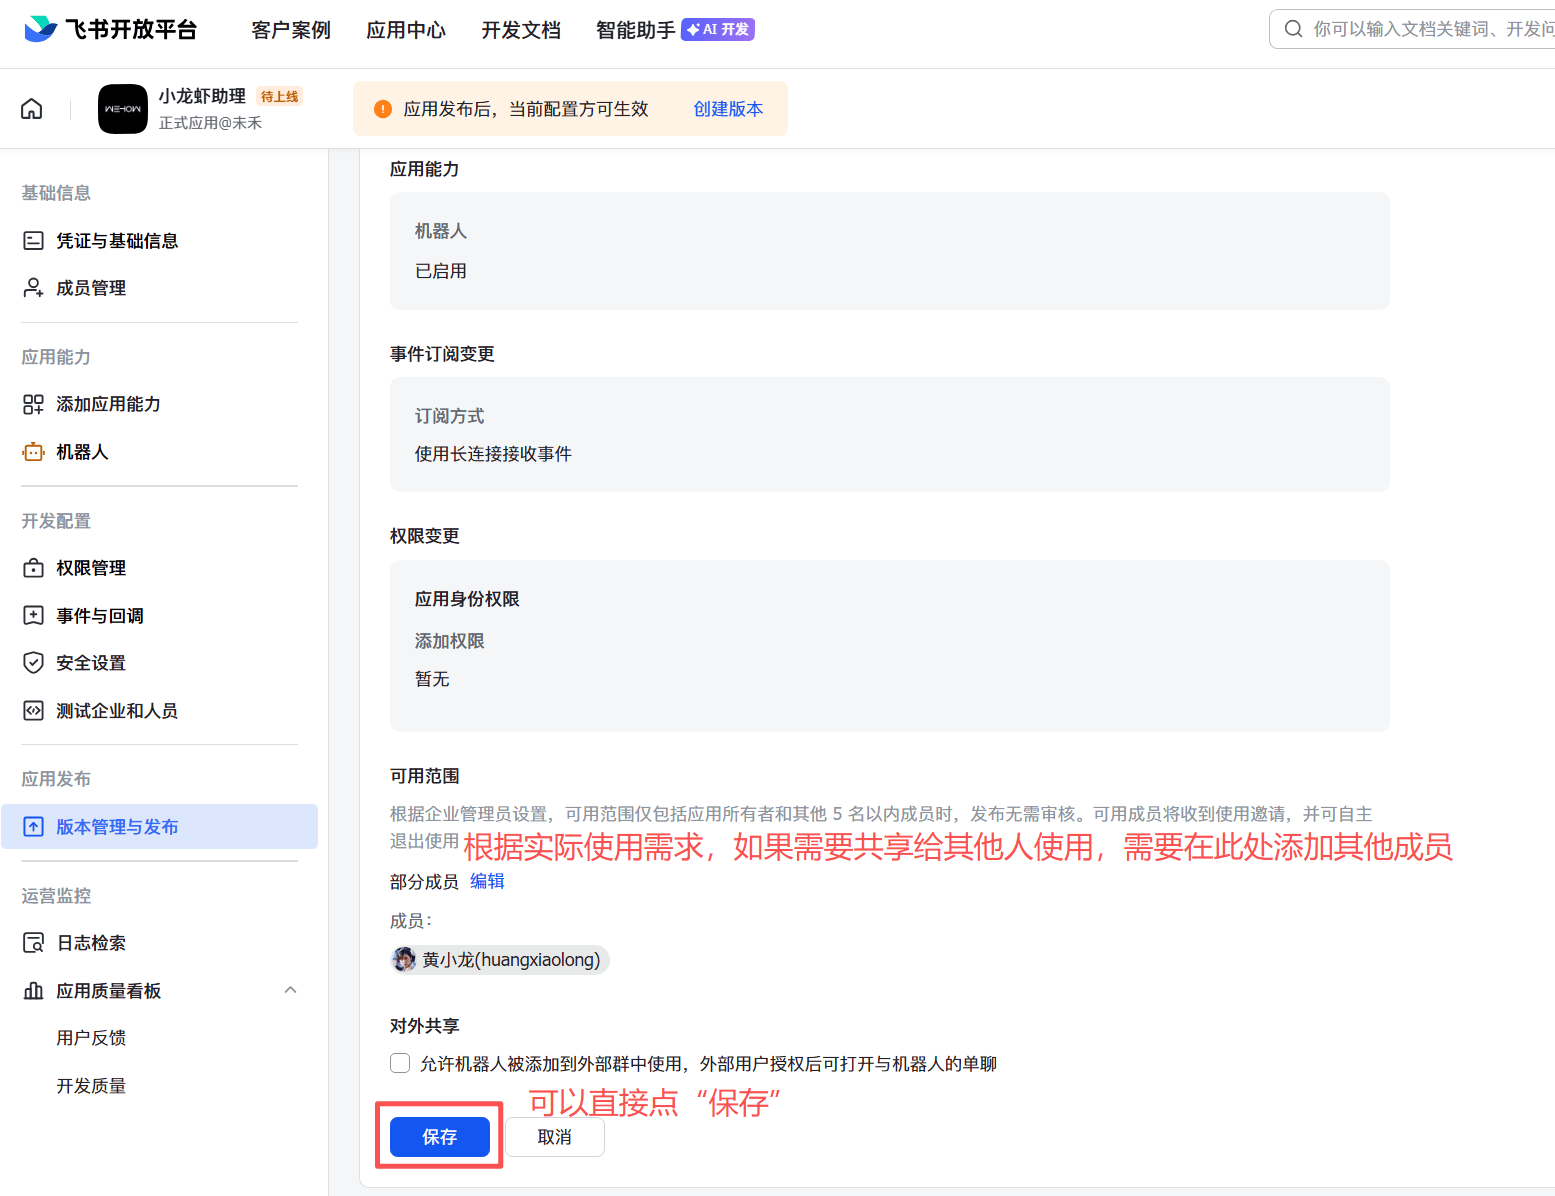
Task: Open the 成员管理 page
Action: coord(91,287)
